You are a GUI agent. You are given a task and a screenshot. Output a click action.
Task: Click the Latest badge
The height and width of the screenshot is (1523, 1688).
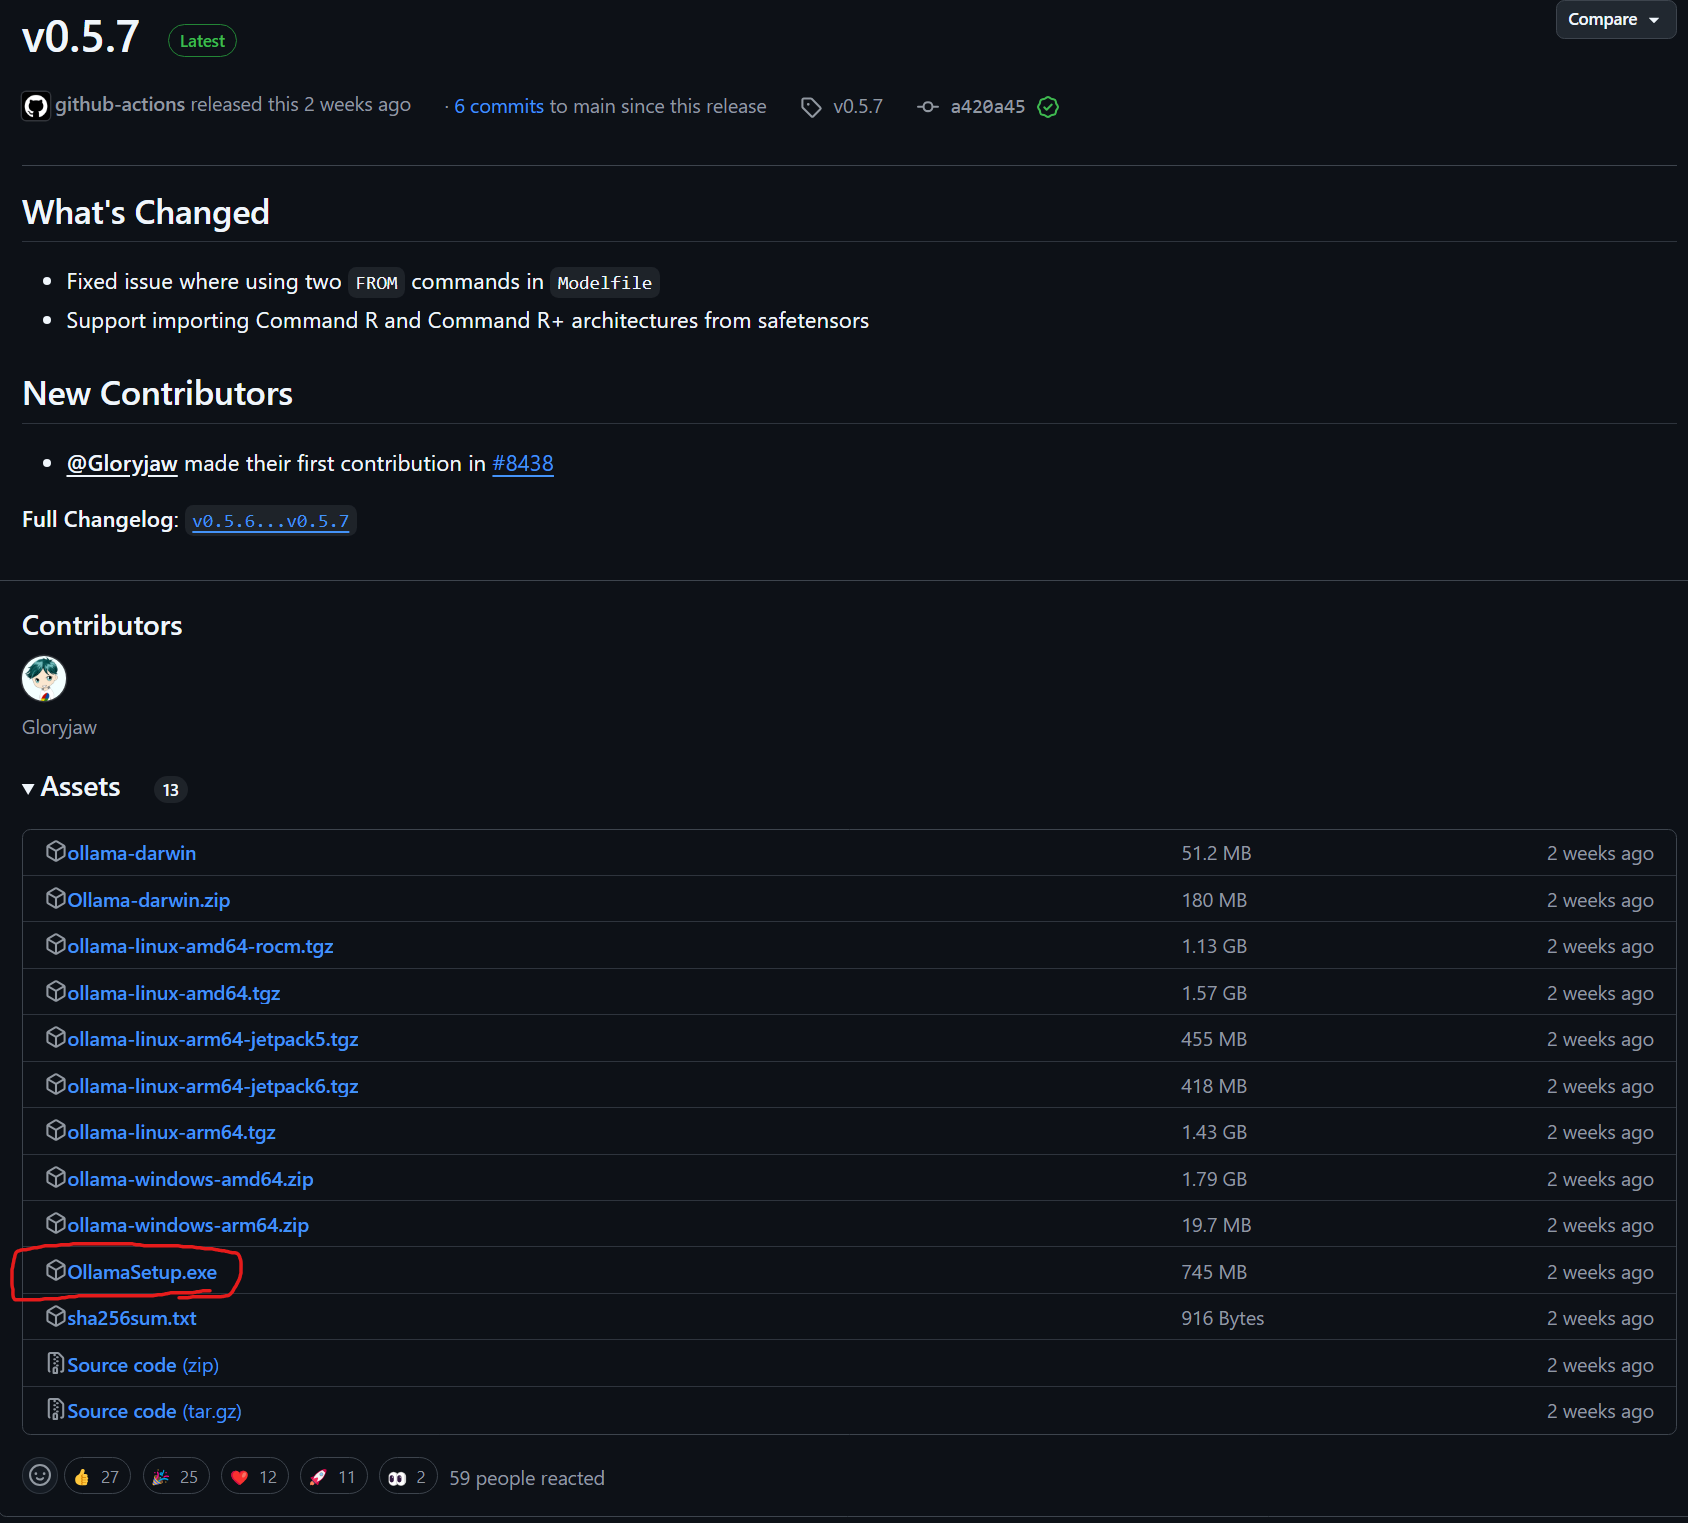pos(202,41)
